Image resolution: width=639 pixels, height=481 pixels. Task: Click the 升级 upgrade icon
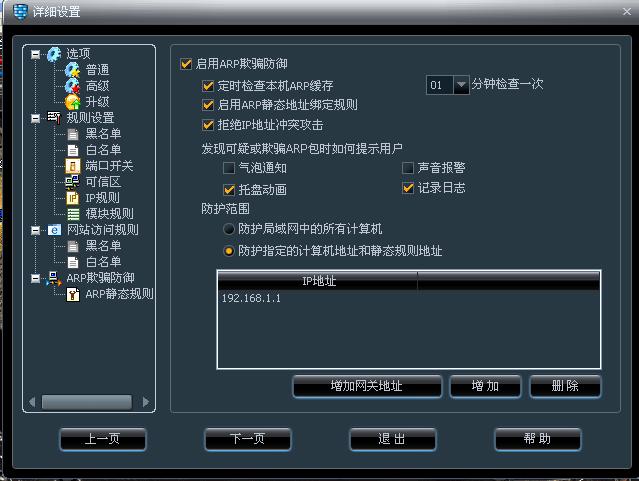click(x=73, y=102)
